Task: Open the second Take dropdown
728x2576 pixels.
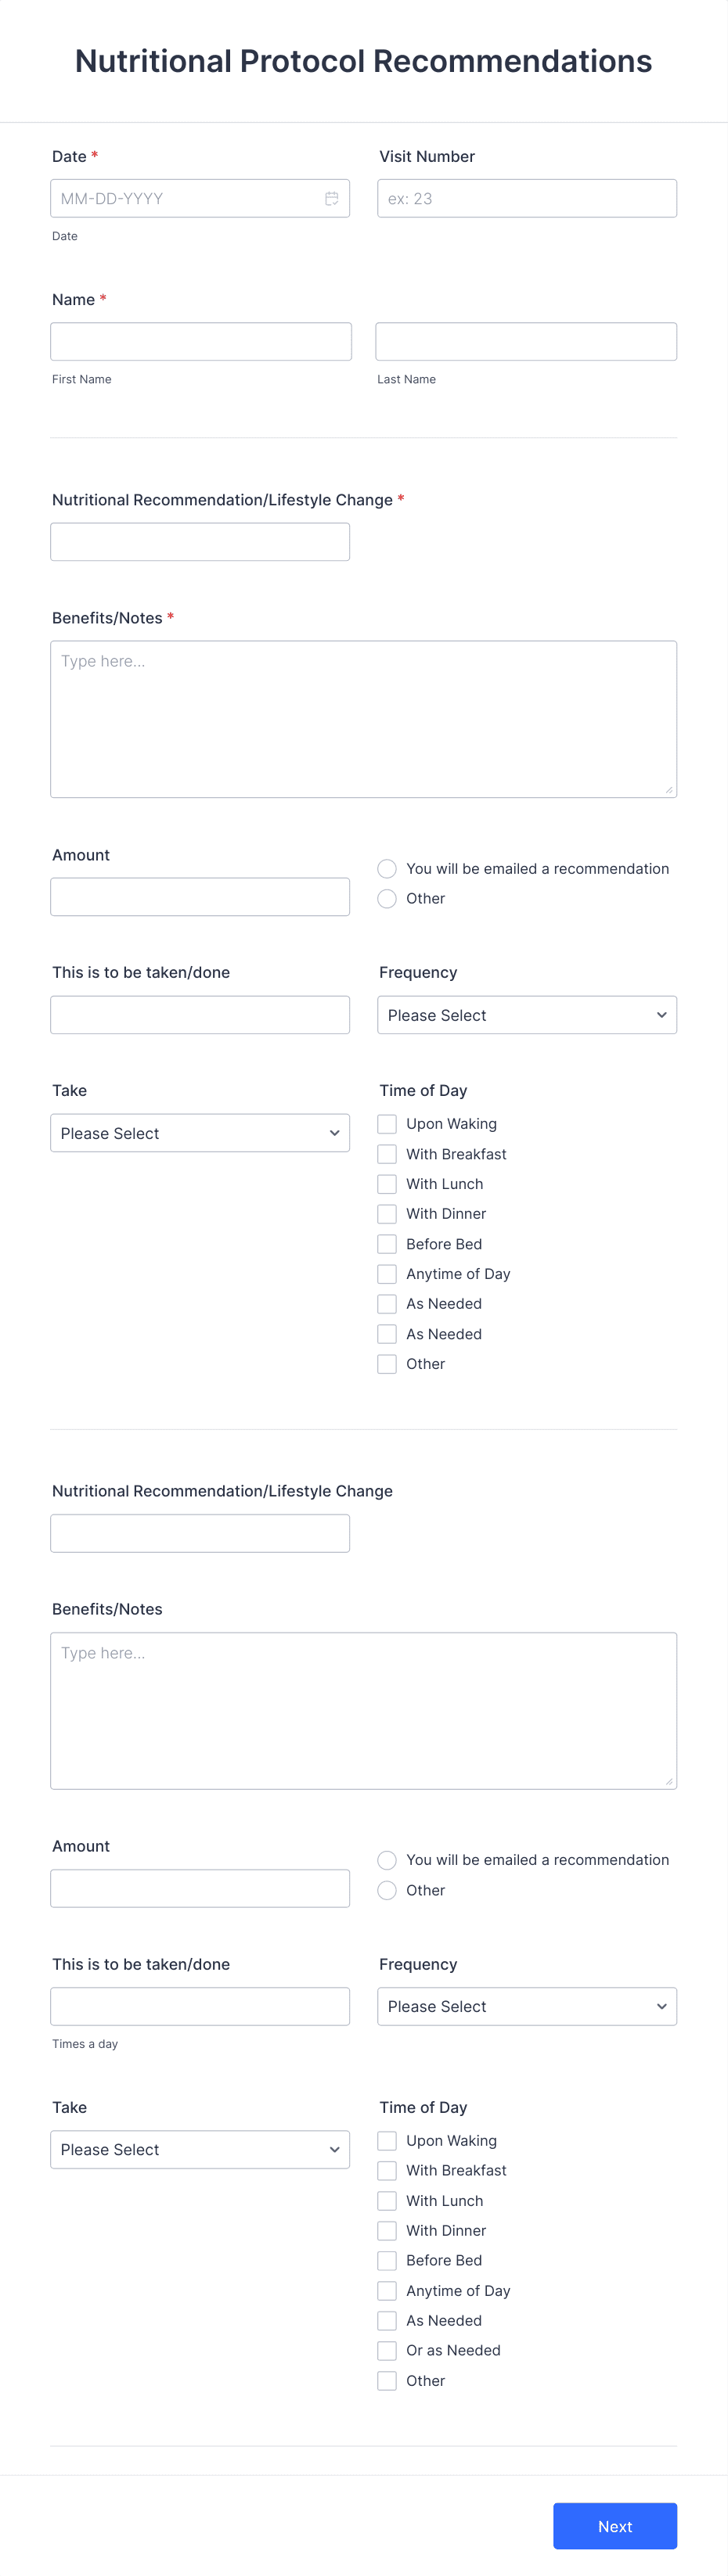Action: 200,2149
